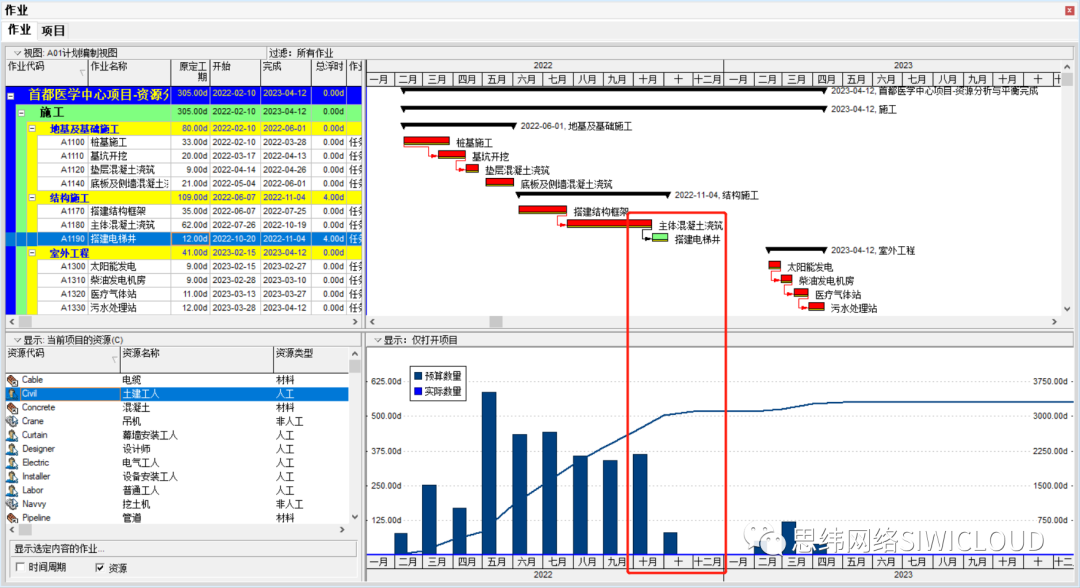Image resolution: width=1080 pixels, height=588 pixels.
Task: Select the Navvy excavator resource icon
Action: click(12, 504)
